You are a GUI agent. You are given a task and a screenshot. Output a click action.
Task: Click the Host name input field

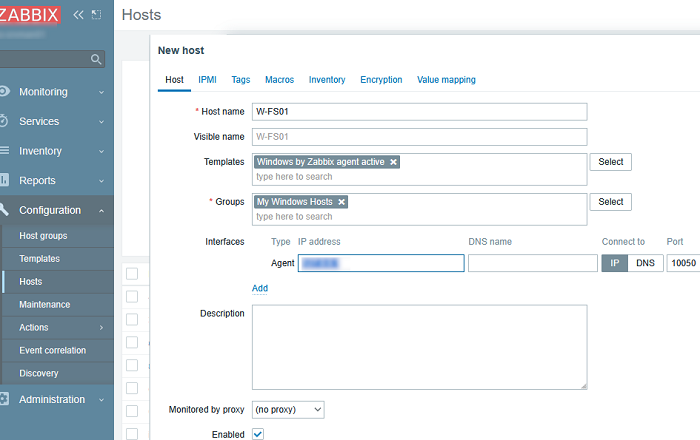[x=420, y=112]
